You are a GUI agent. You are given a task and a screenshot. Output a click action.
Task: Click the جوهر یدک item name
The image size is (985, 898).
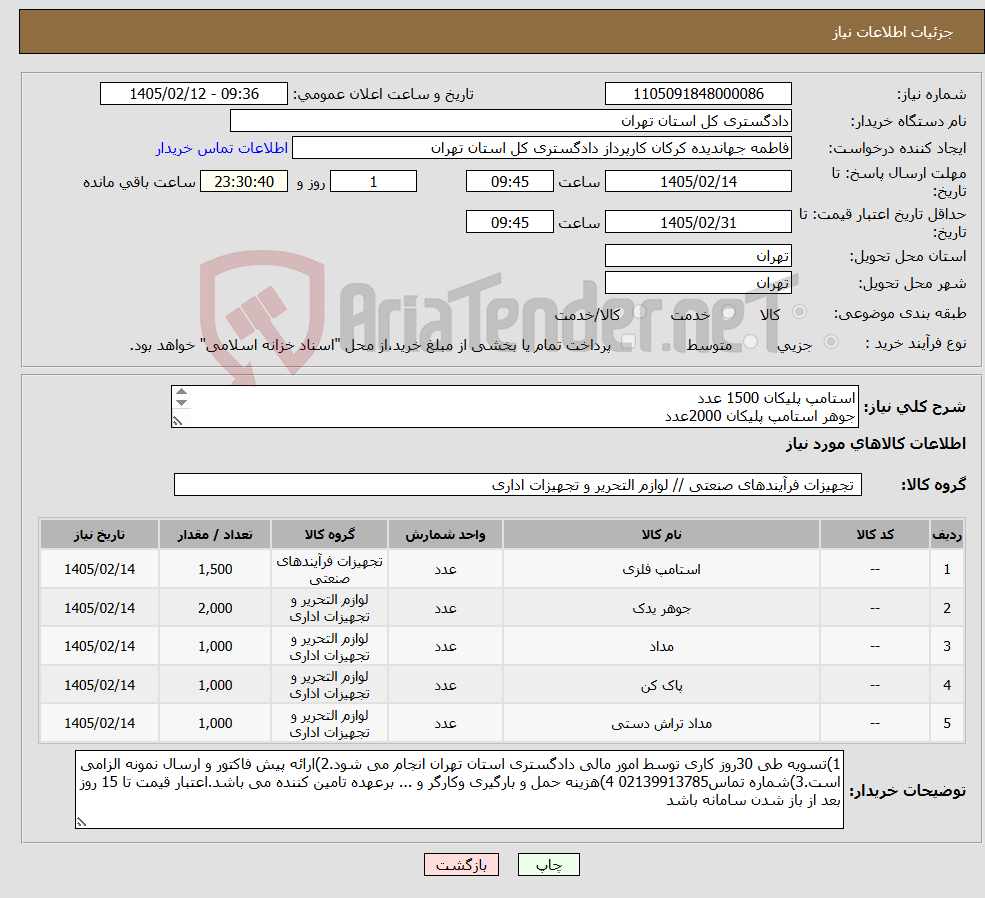[661, 608]
